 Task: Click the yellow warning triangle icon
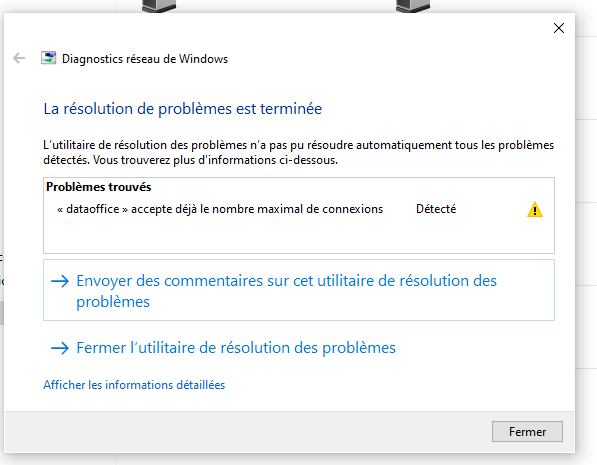[535, 209]
